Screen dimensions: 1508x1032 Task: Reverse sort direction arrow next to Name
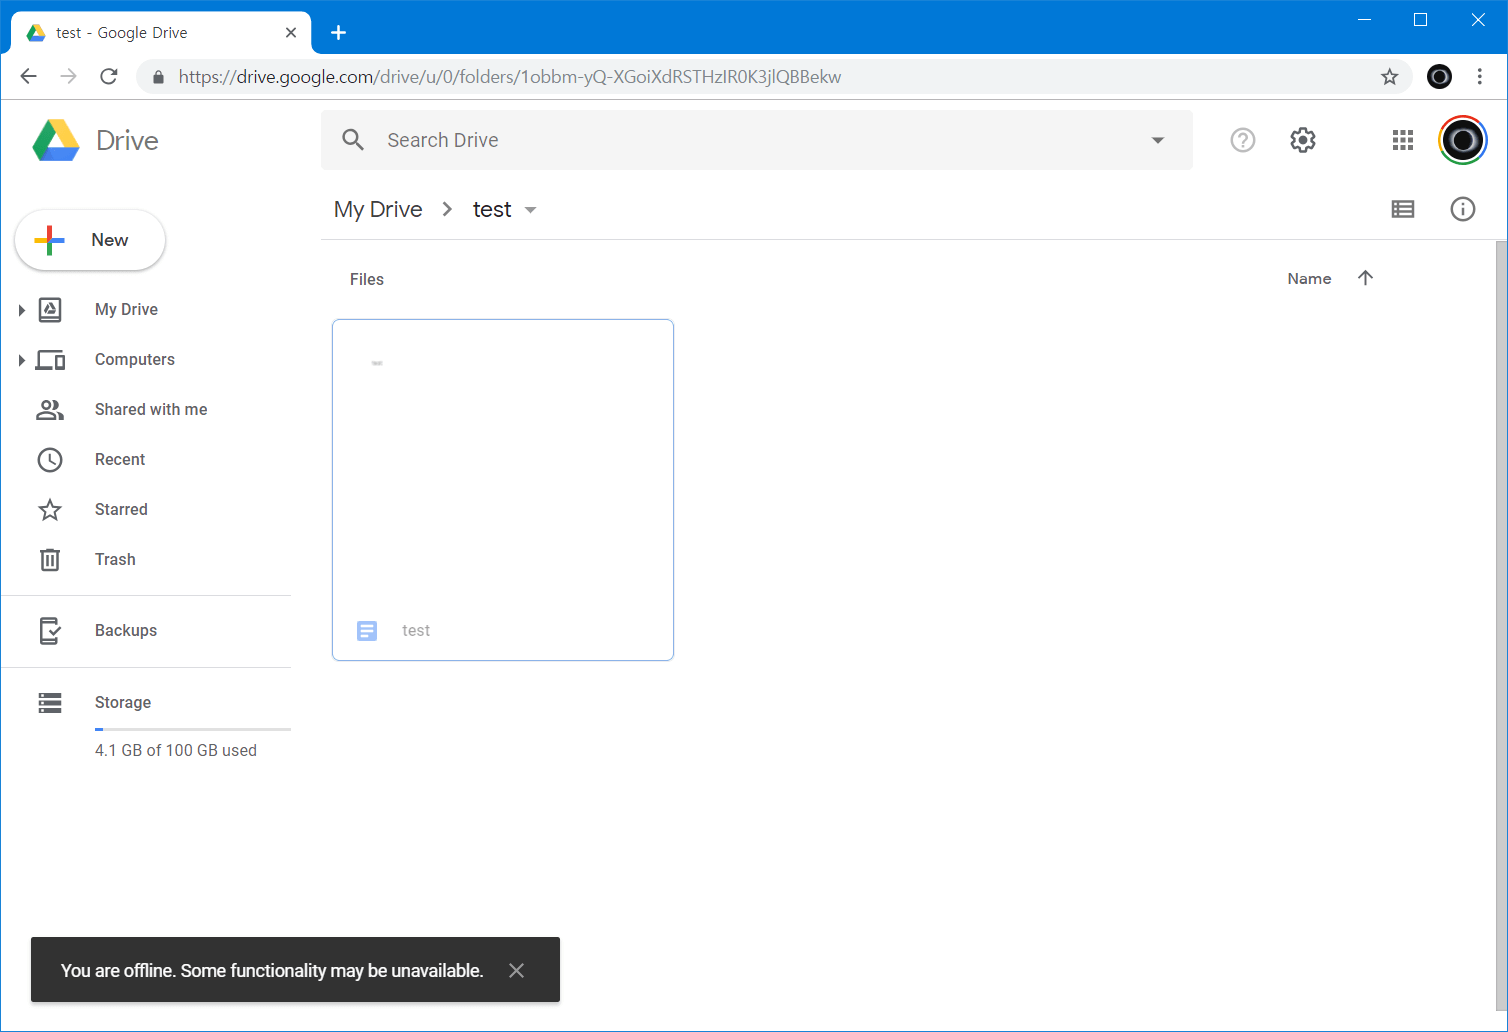tap(1365, 278)
